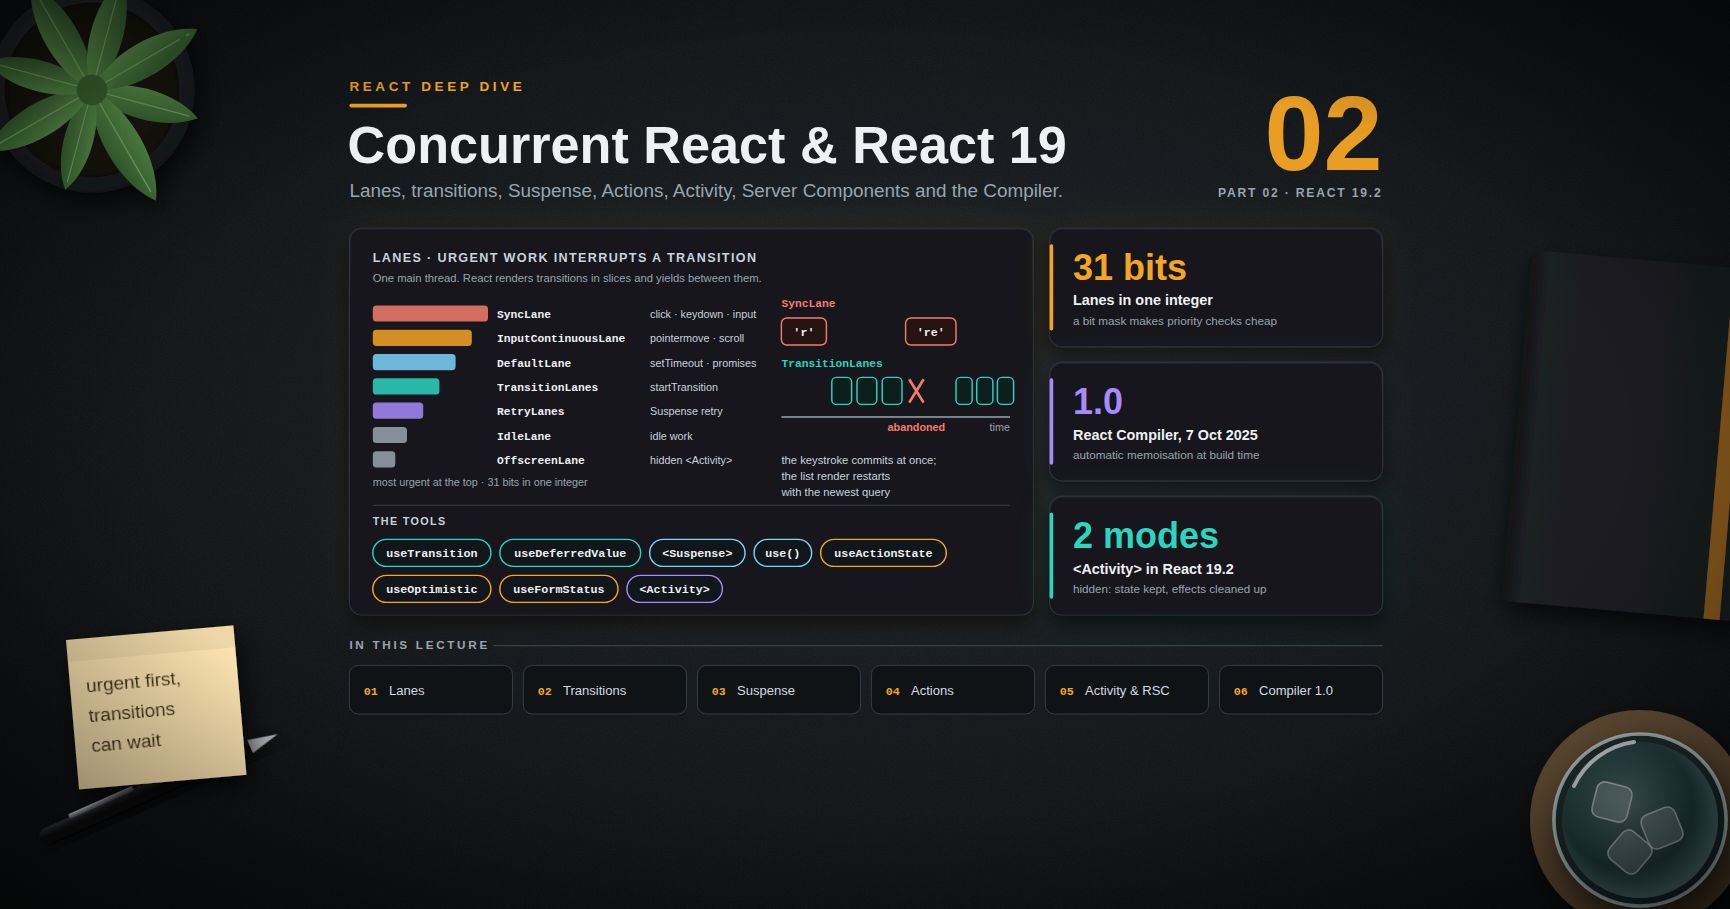1730x909 pixels.
Task: Select the useTransition chip
Action: click(x=432, y=553)
